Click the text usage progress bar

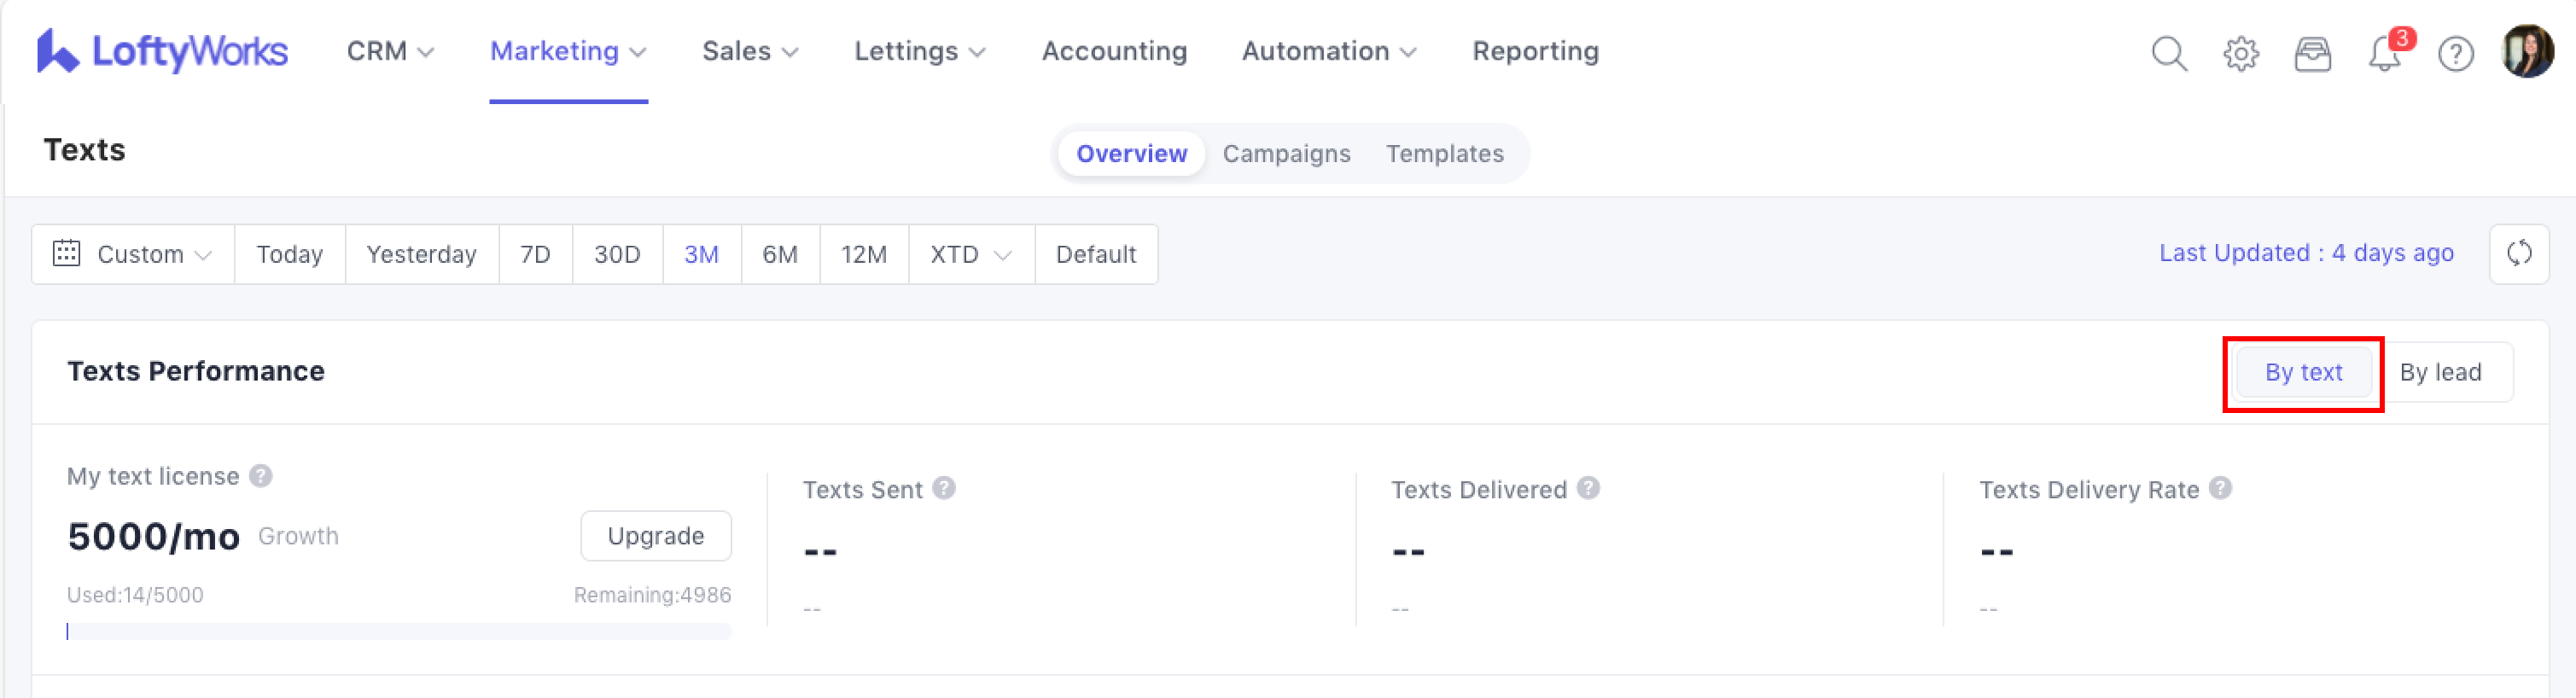tap(399, 631)
